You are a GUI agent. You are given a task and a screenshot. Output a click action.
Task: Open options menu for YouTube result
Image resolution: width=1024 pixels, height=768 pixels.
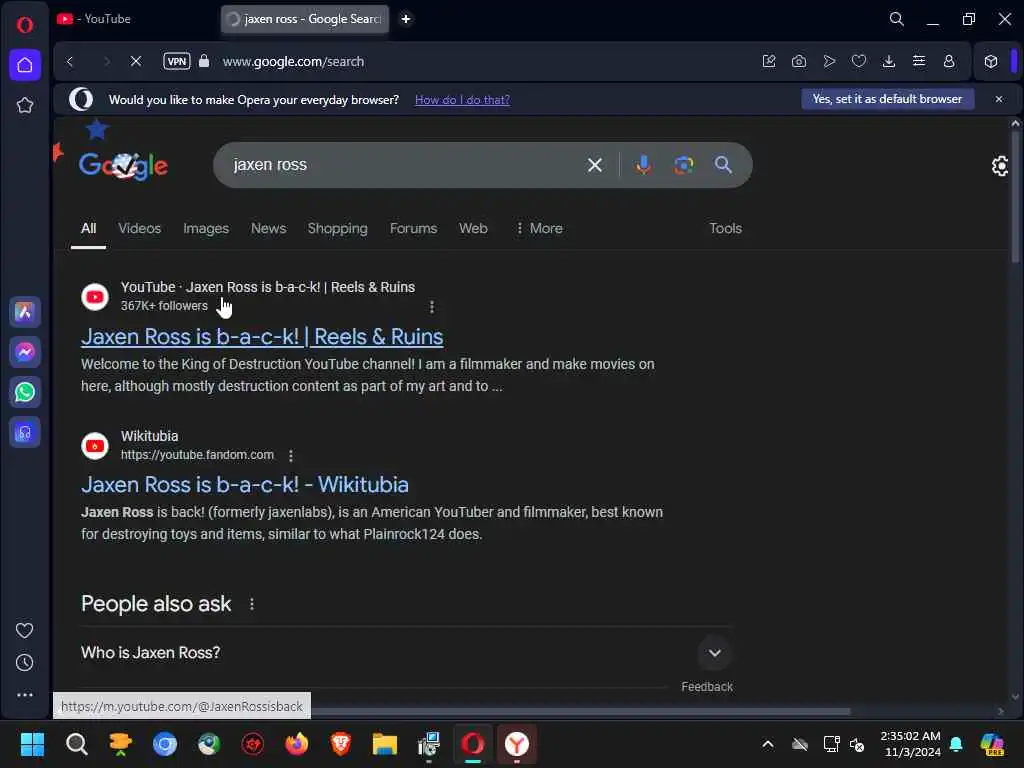(x=432, y=306)
